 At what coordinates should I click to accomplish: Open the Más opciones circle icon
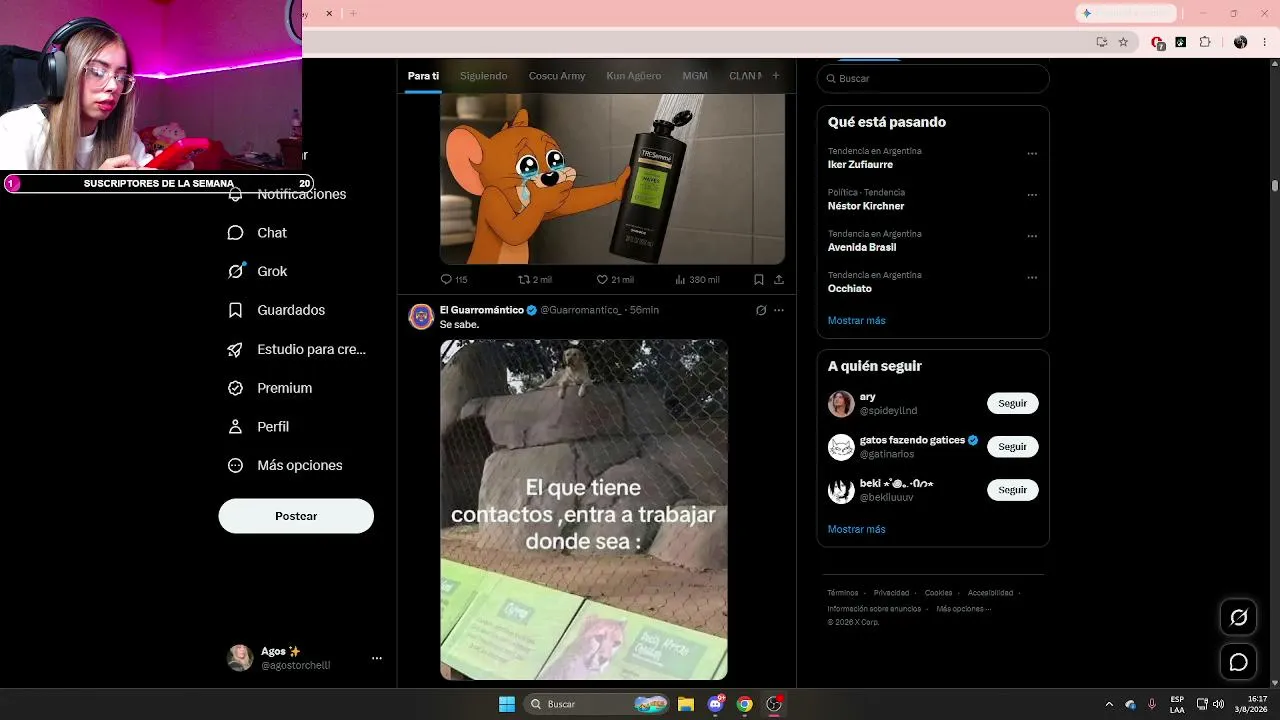[x=235, y=465]
